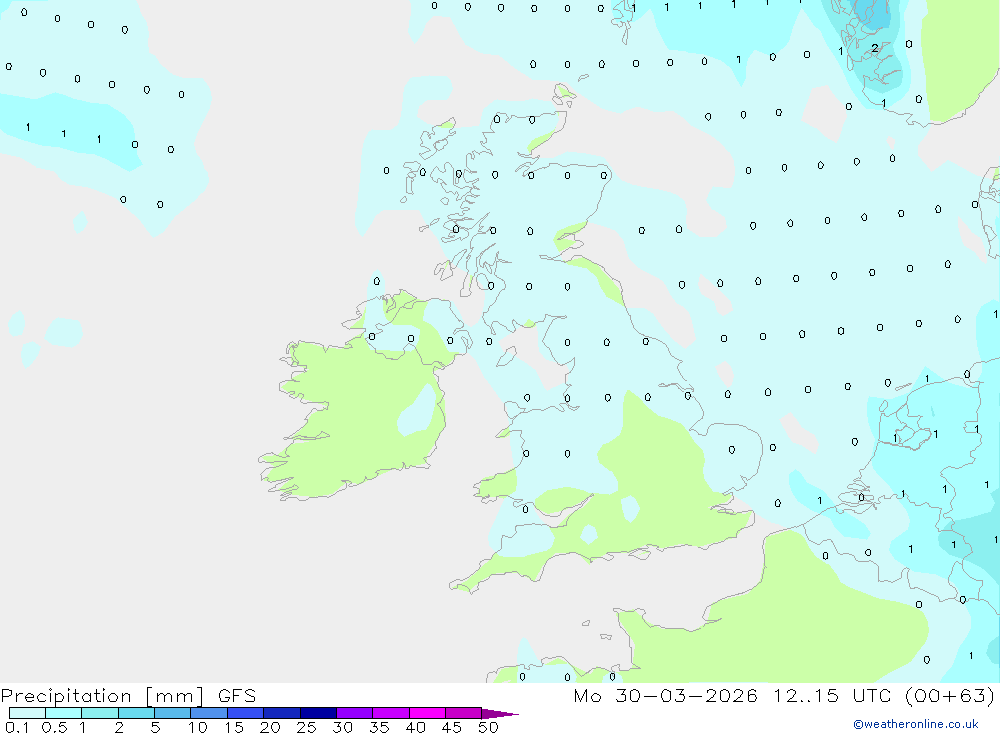Select the 5–10 mm legend color swatch
1000x733 pixels.
(x=172, y=713)
